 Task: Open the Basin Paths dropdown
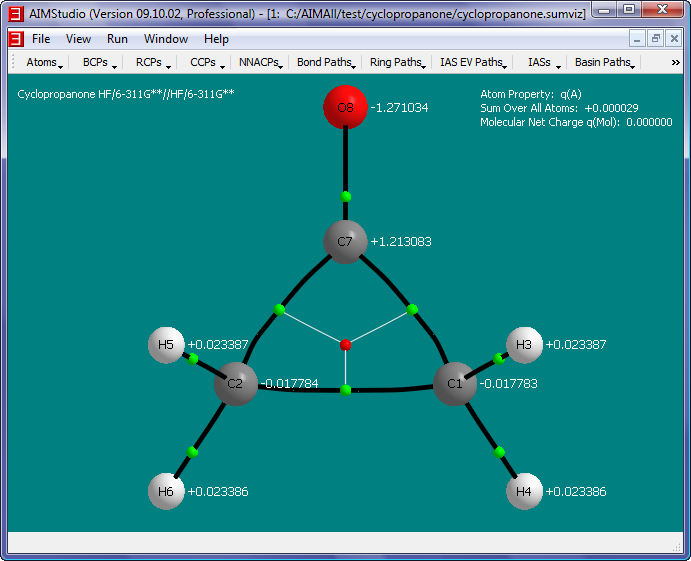[605, 63]
